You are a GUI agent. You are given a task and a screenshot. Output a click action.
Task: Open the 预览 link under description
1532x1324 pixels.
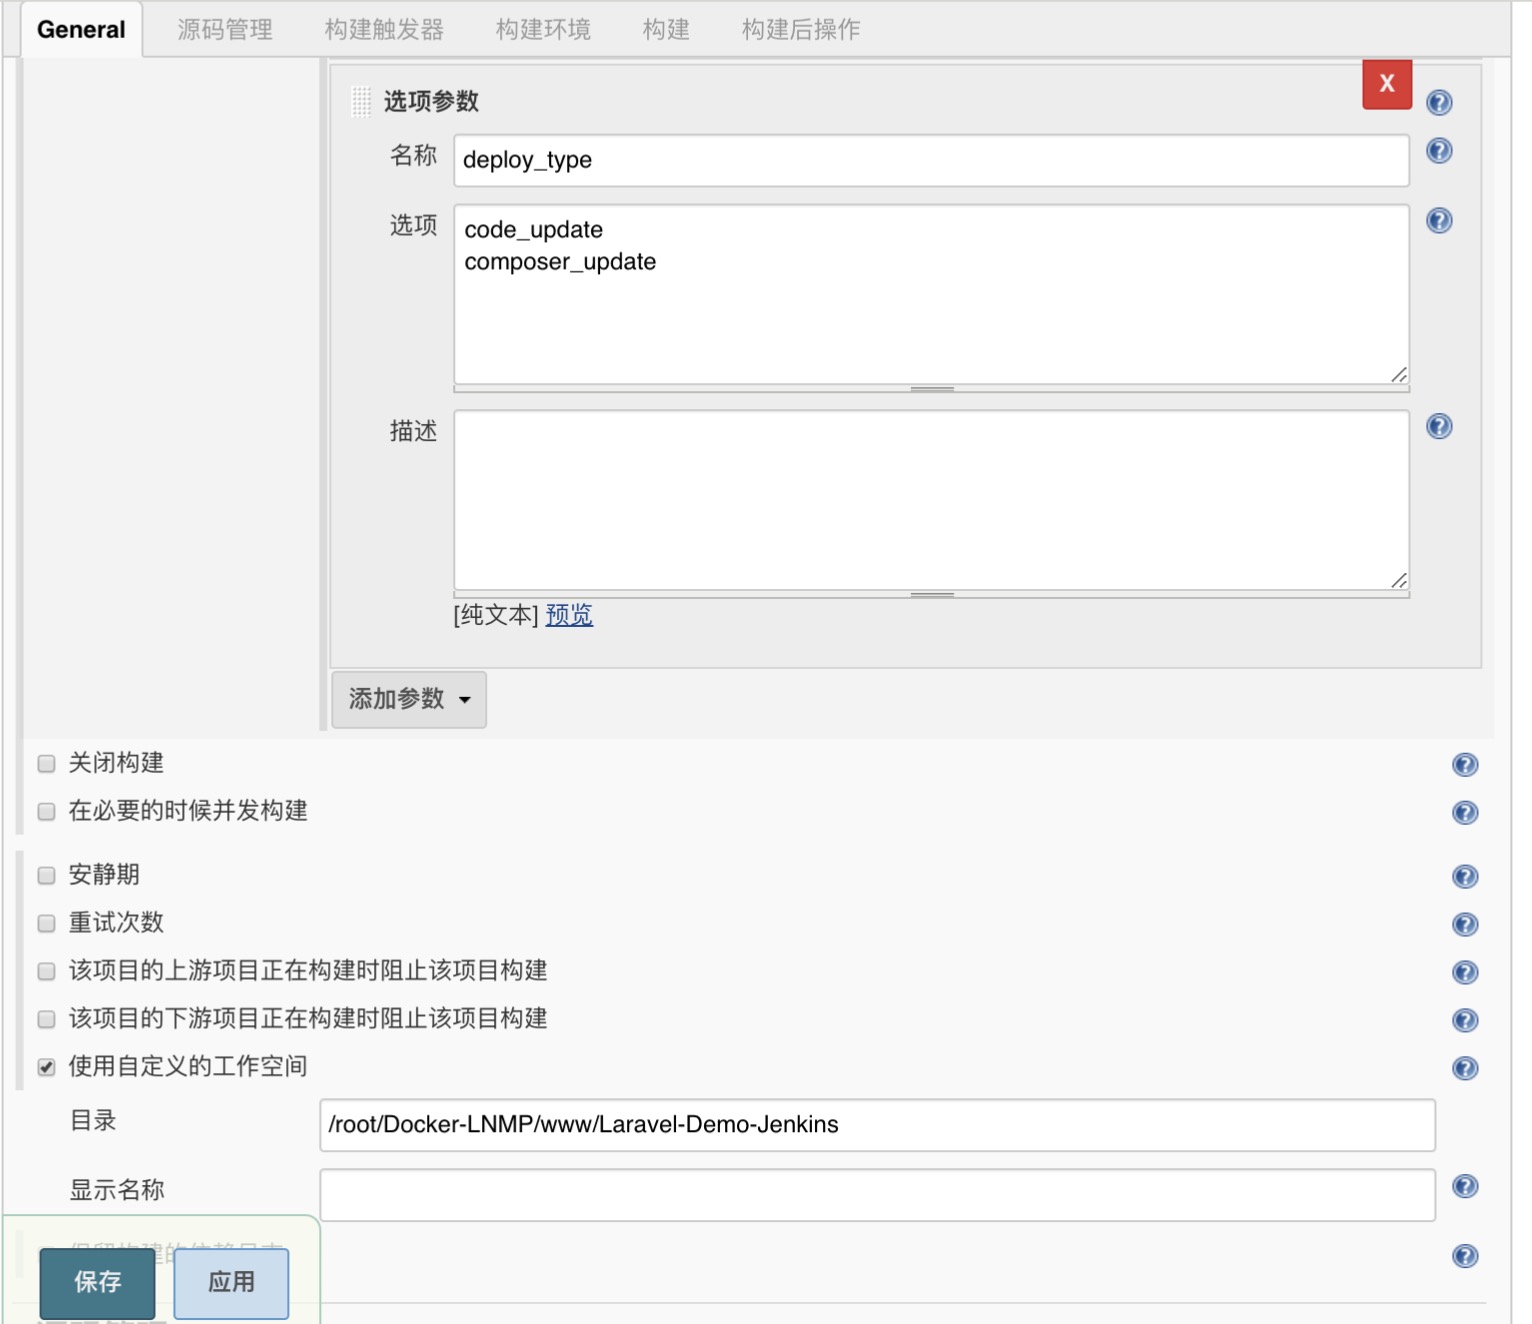tap(569, 615)
